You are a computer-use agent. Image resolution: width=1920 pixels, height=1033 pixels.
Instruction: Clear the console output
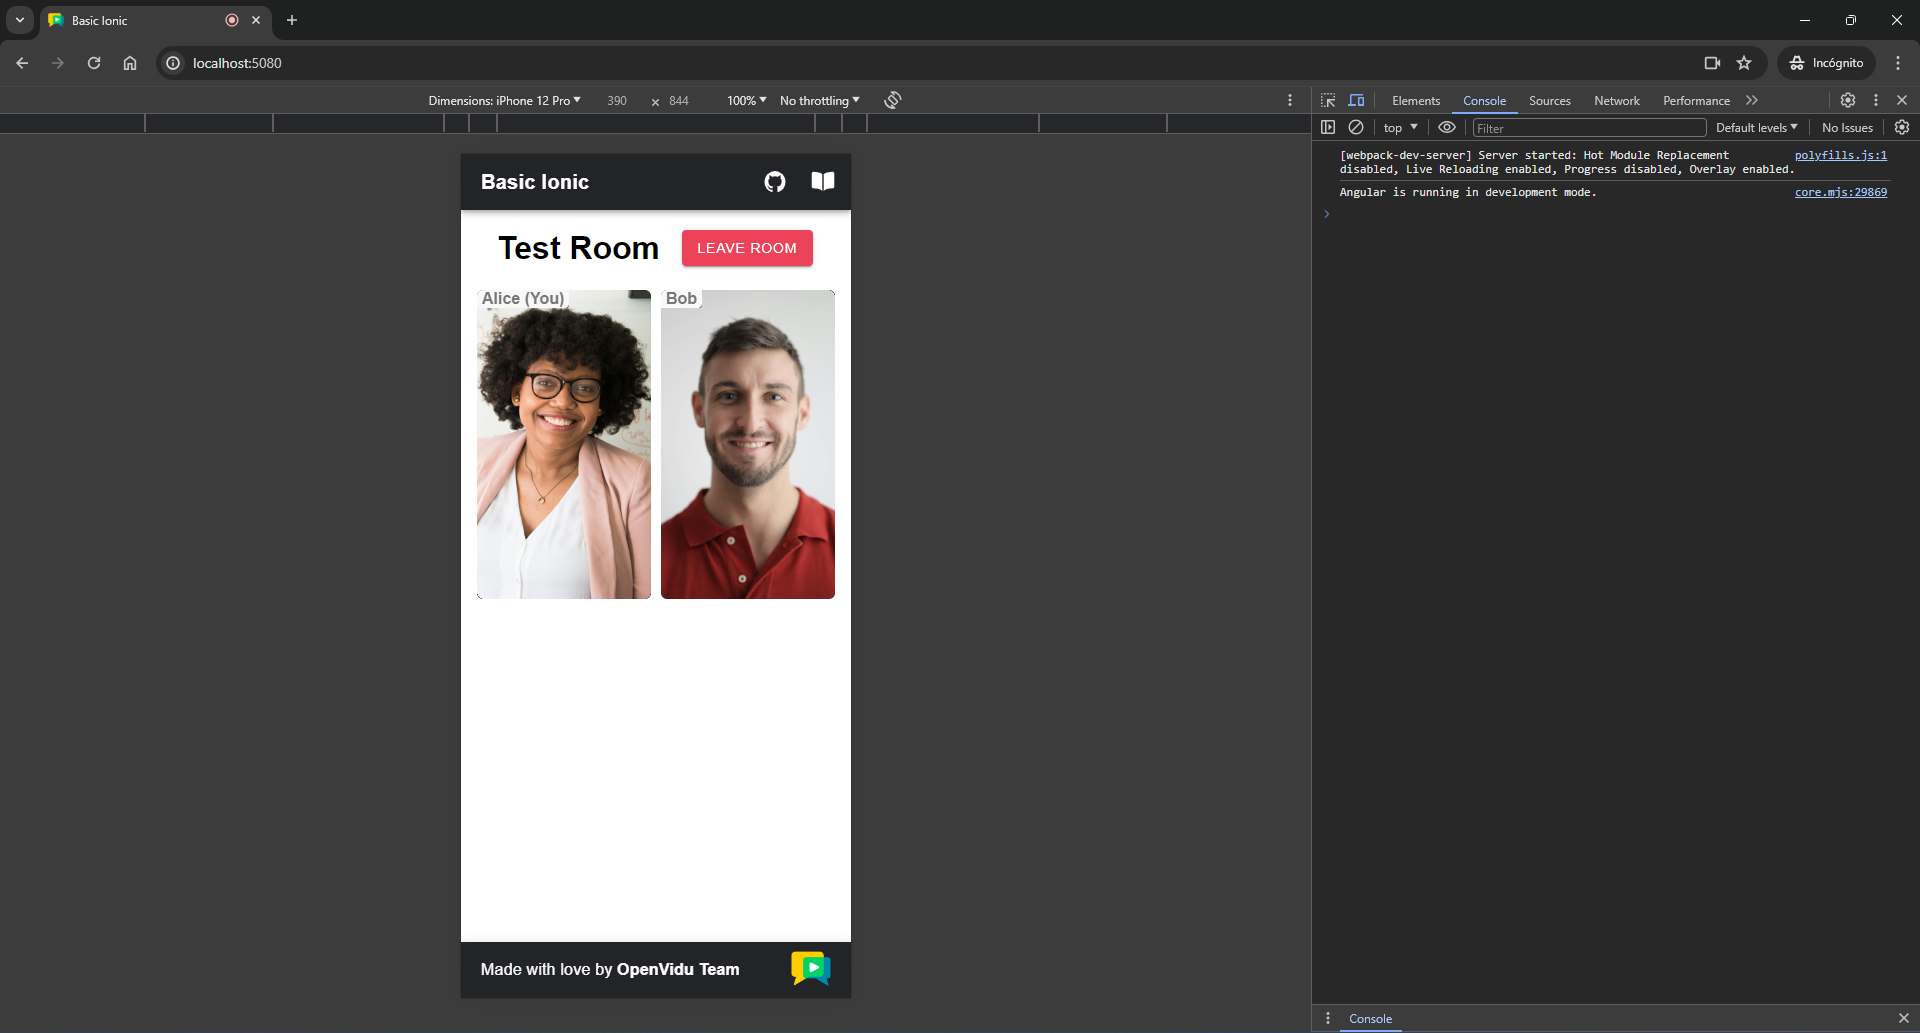click(x=1356, y=127)
